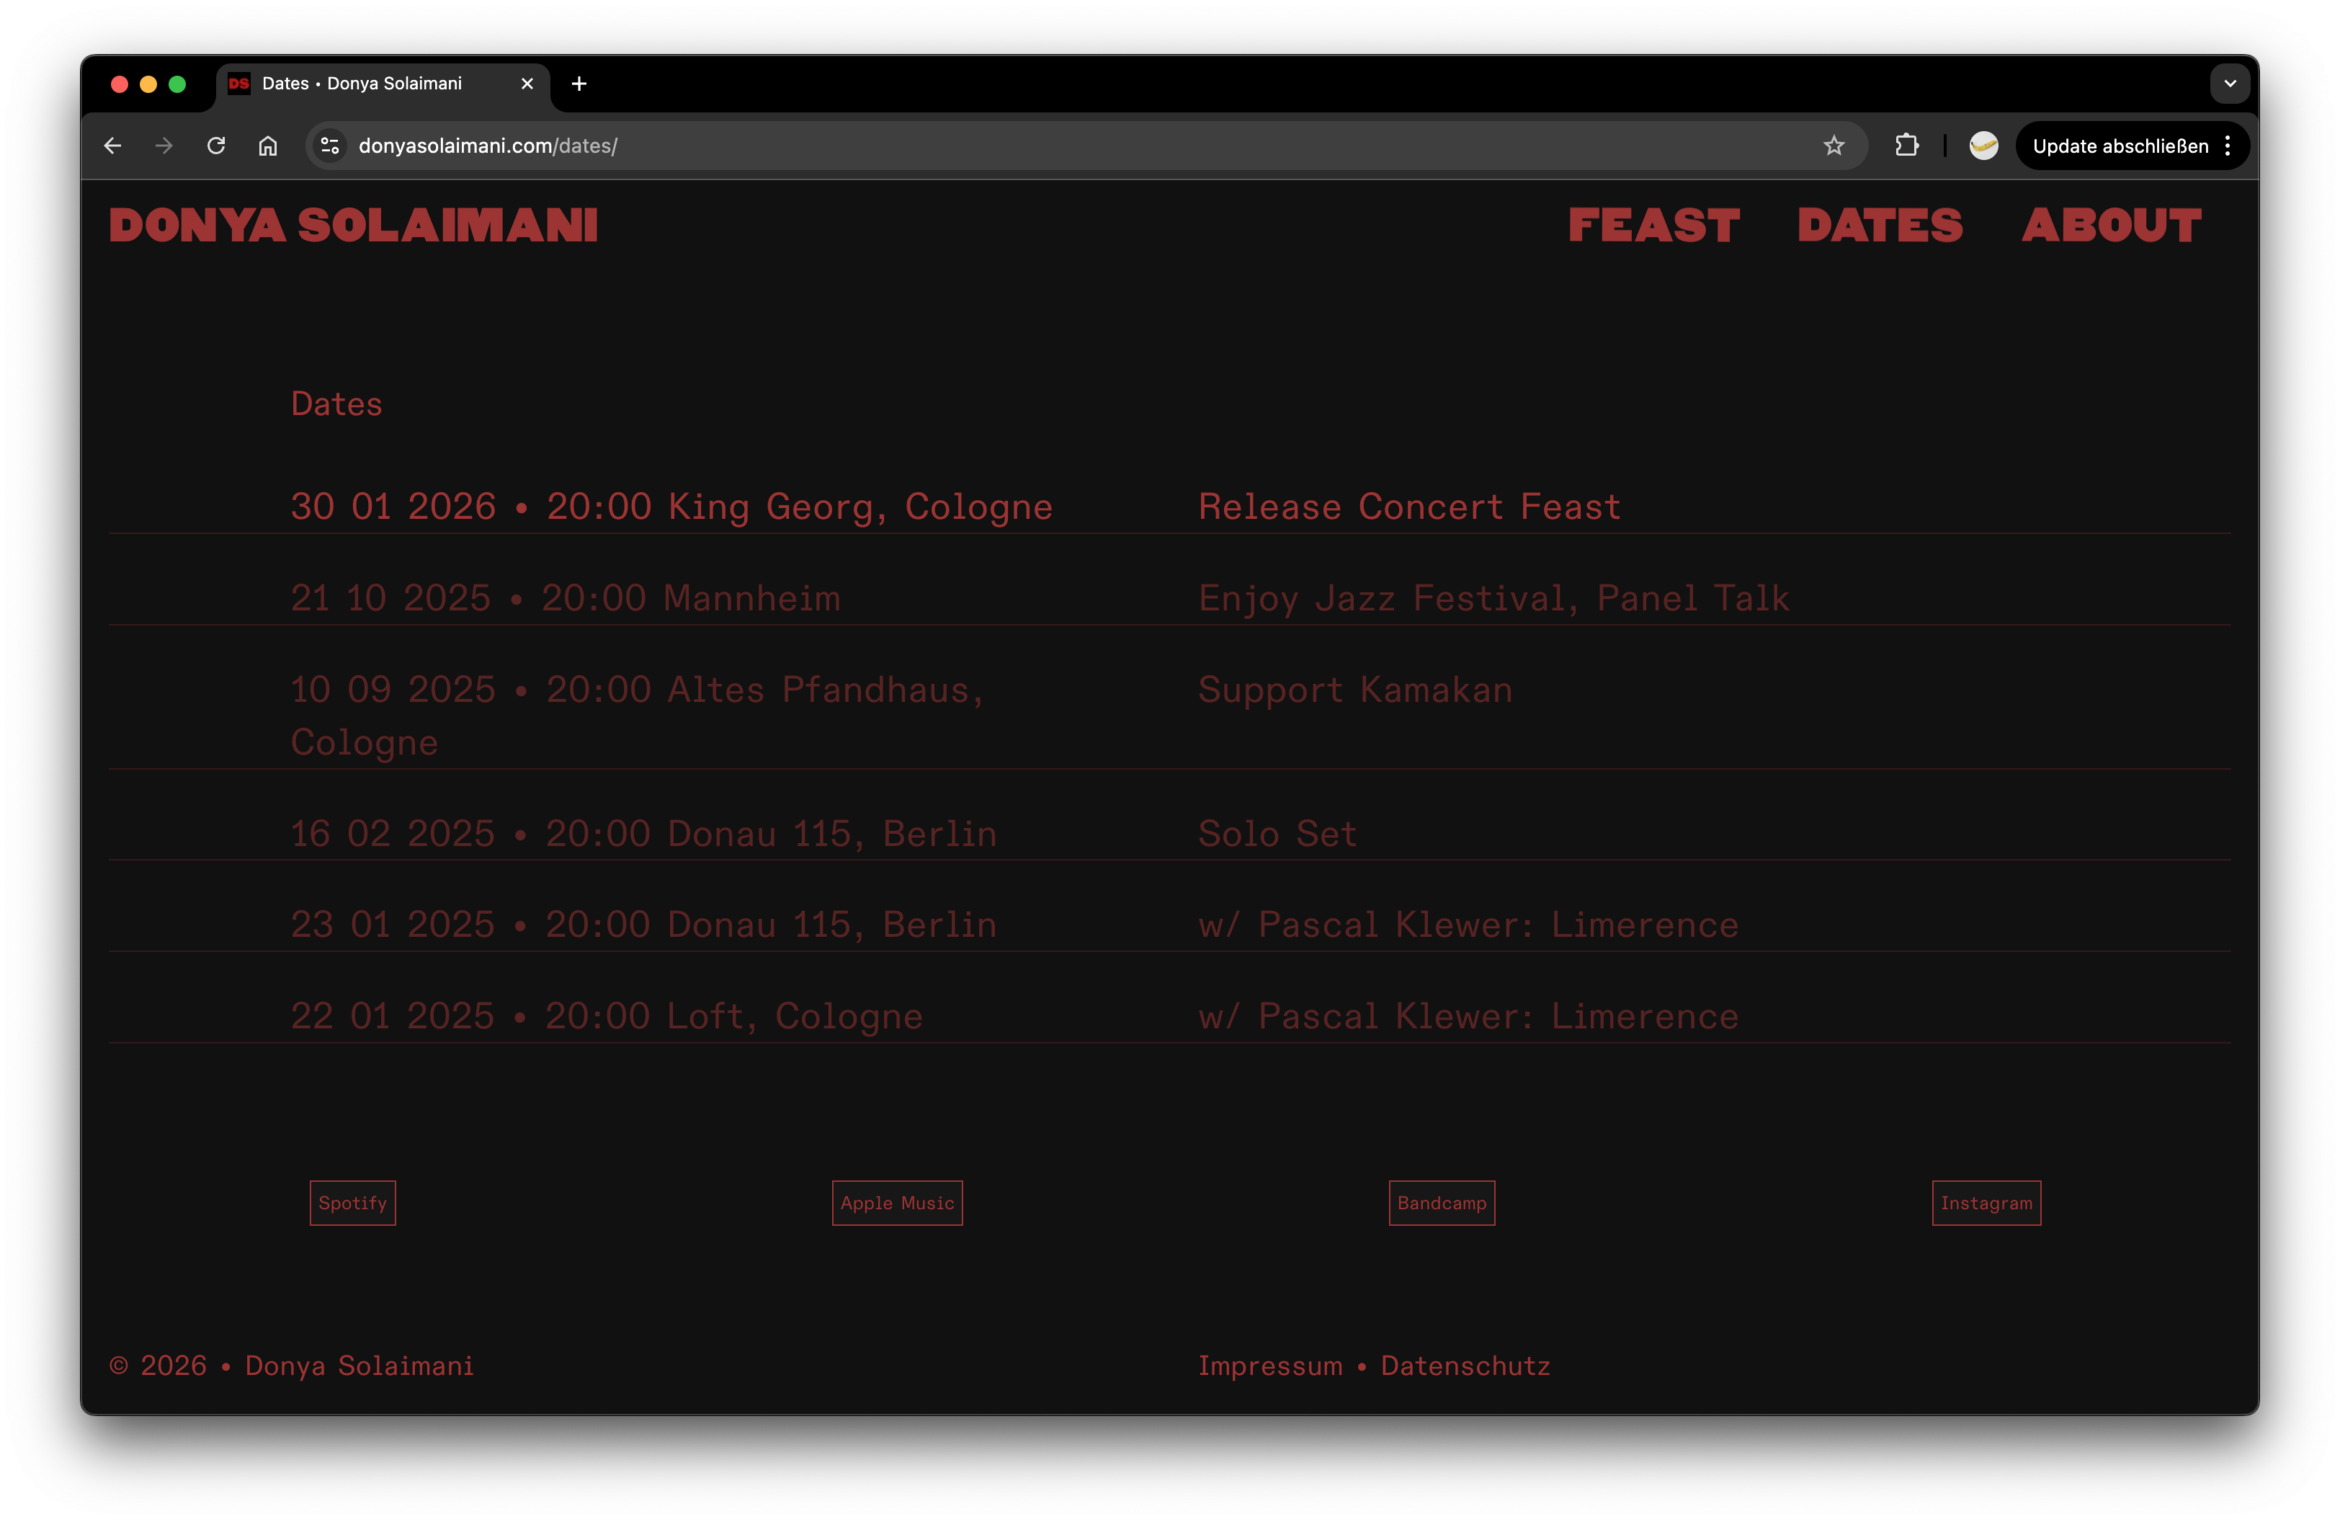Click the back navigation arrow
Image resolution: width=2340 pixels, height=1522 pixels.
pyautogui.click(x=112, y=145)
